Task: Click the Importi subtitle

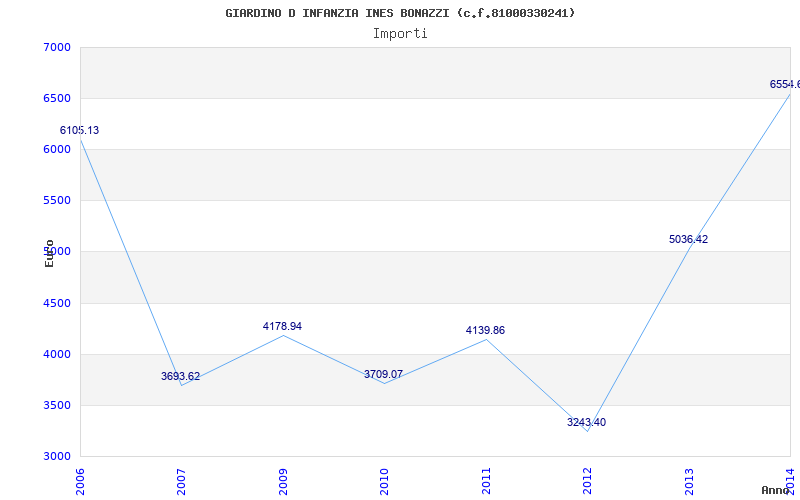Action: 400,34
